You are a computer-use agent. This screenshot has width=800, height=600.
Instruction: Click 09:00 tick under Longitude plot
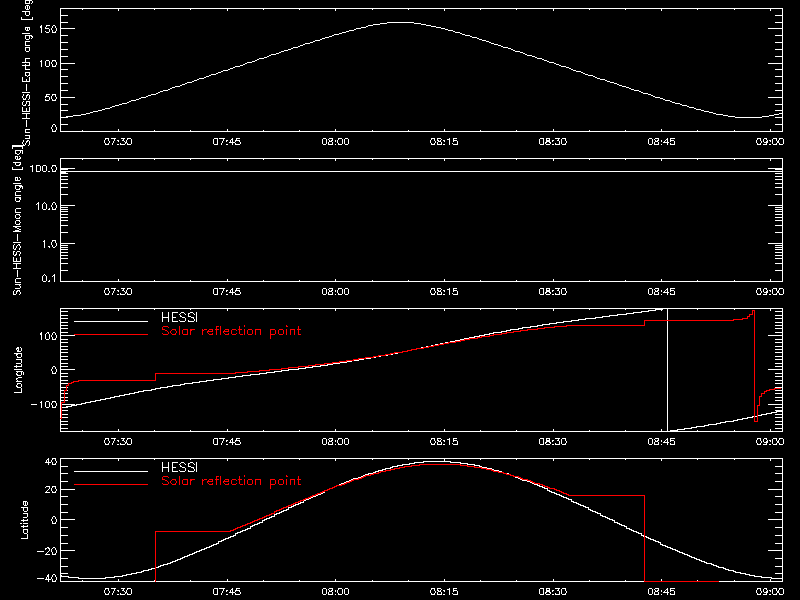[769, 441]
